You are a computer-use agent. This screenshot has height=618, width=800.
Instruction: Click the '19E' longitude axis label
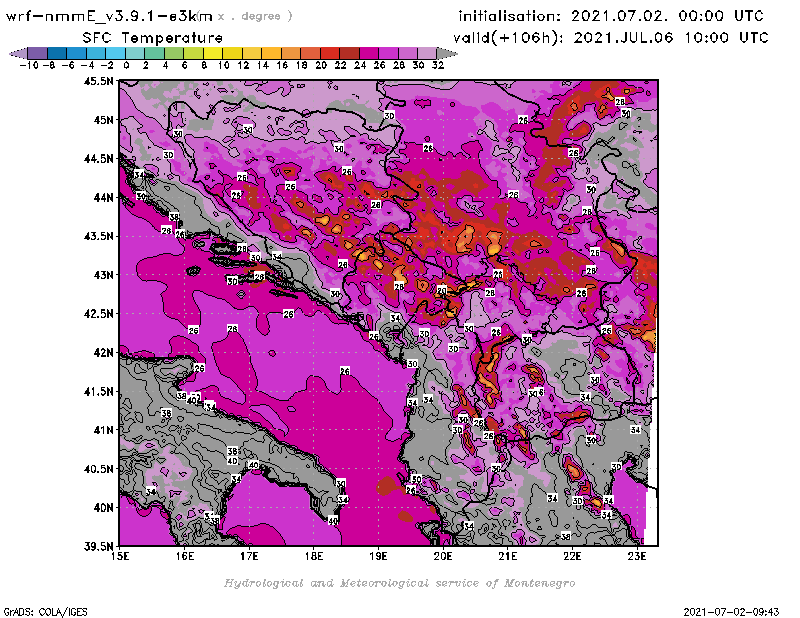tap(379, 556)
